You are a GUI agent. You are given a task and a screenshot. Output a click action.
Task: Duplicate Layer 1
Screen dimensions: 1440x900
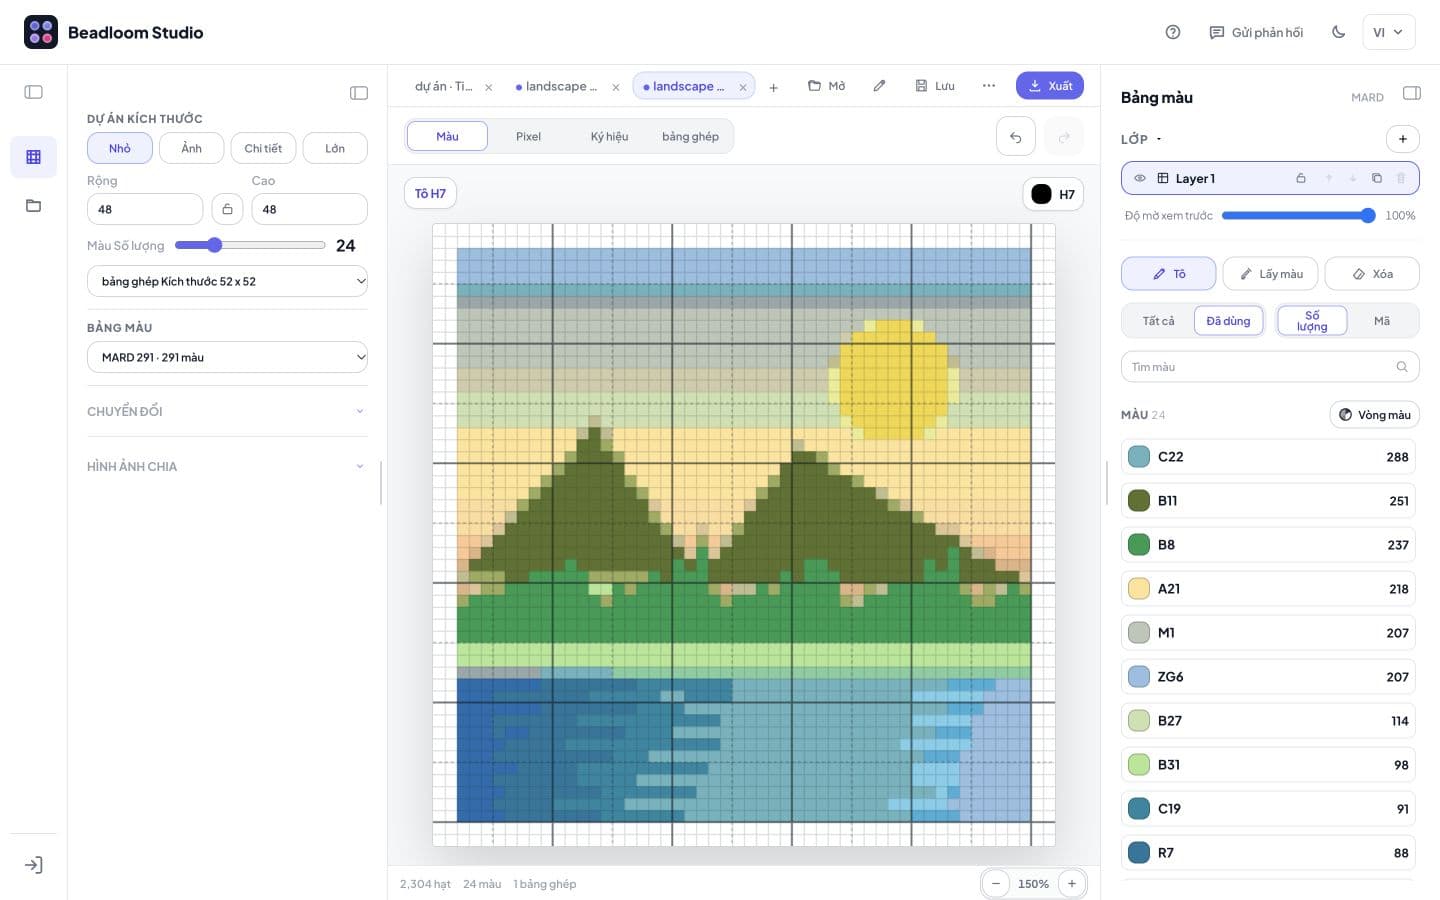[1376, 178]
